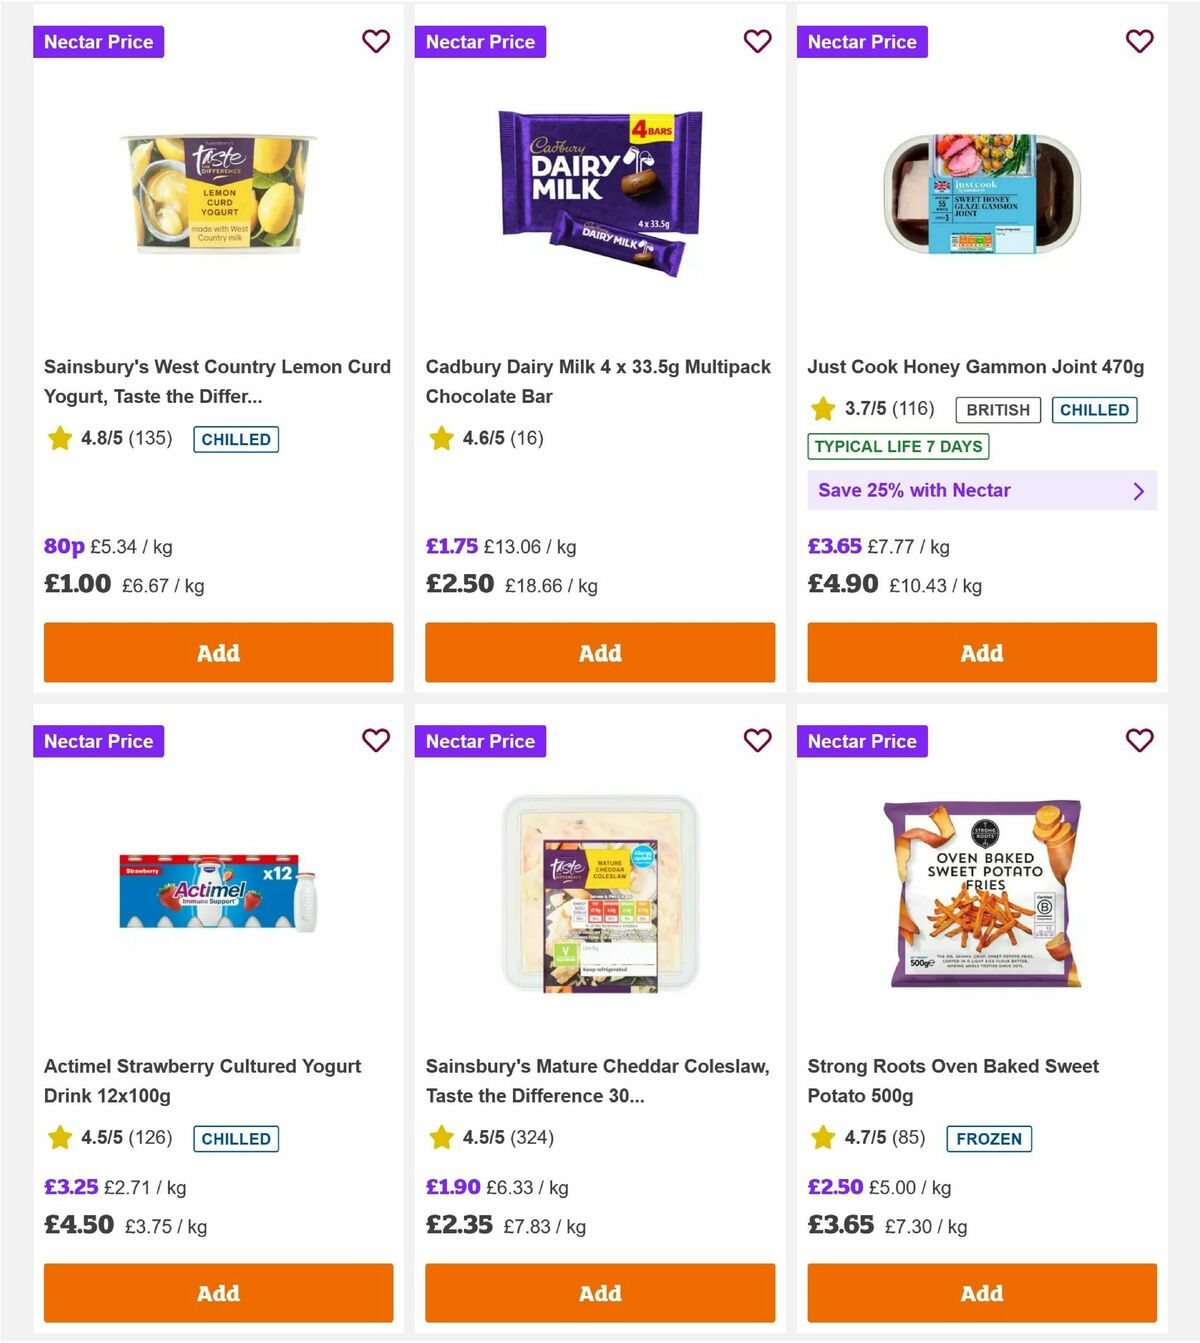Add Actimel Strawberry yogurt drink to basket

click(217, 1293)
